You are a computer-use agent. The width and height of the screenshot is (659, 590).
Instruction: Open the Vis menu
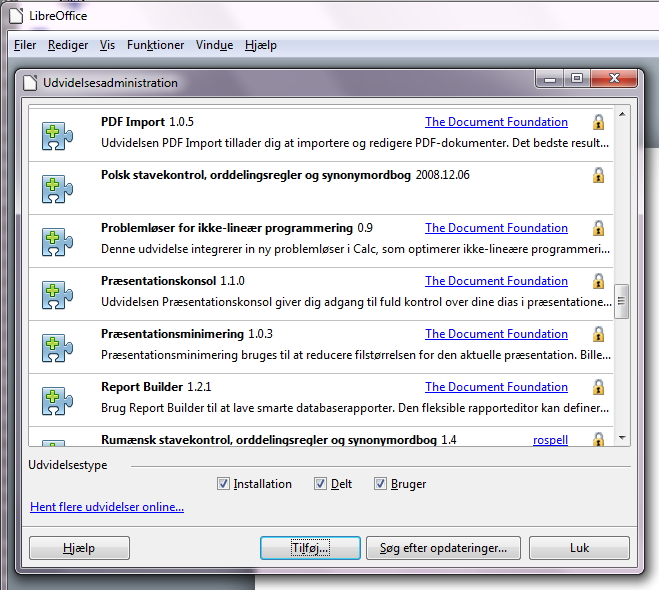pyautogui.click(x=107, y=45)
